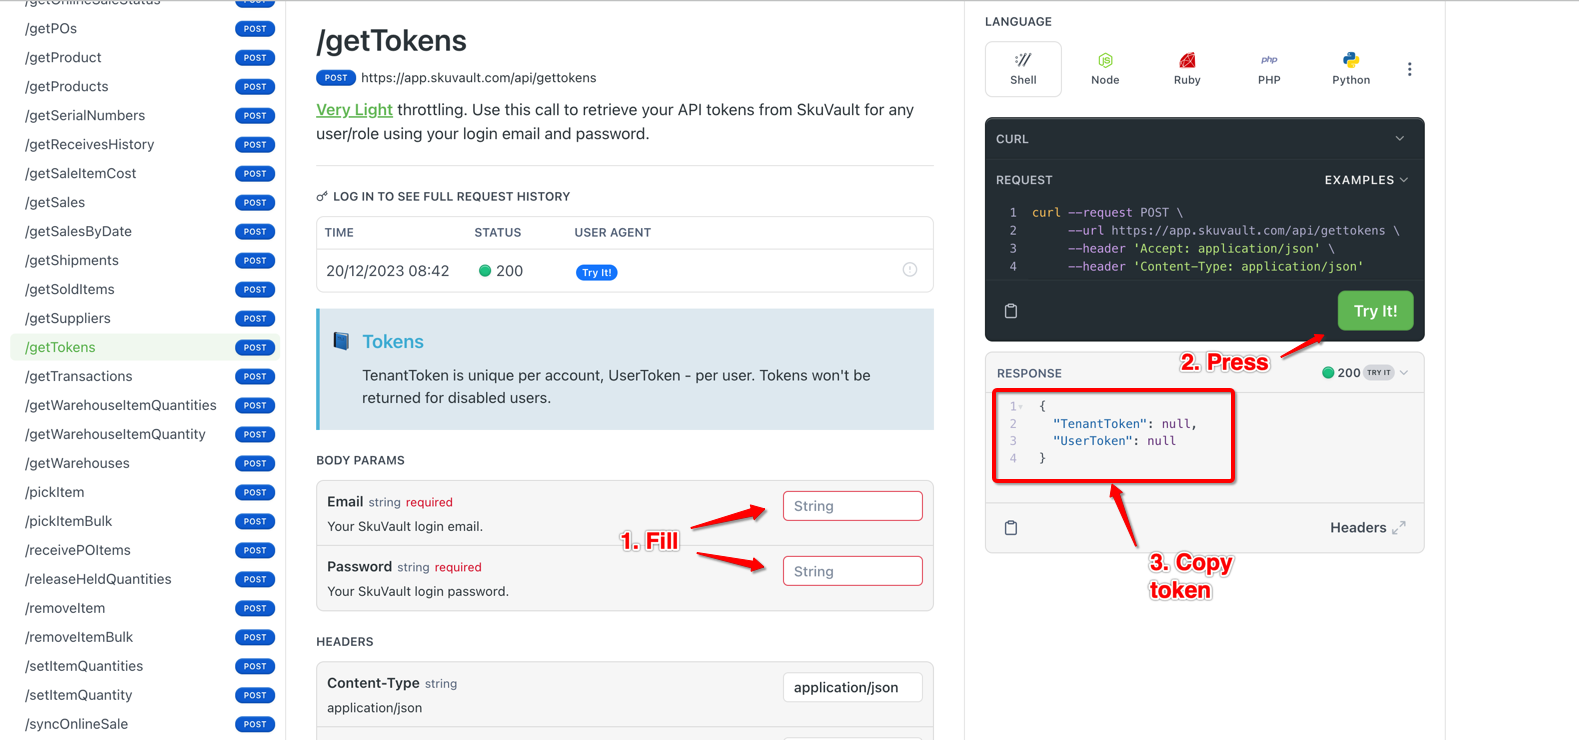Expand the CURL section chevron
Viewport: 1579px width, 740px height.
(x=1399, y=139)
